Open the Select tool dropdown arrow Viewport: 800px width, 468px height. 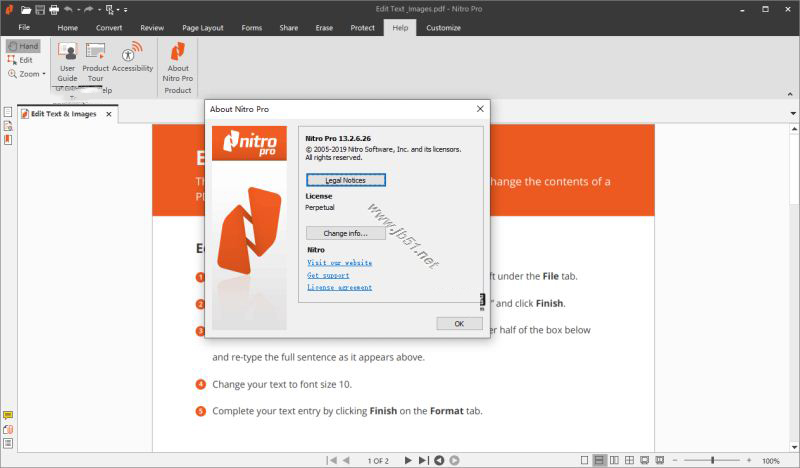pyautogui.click(x=118, y=10)
